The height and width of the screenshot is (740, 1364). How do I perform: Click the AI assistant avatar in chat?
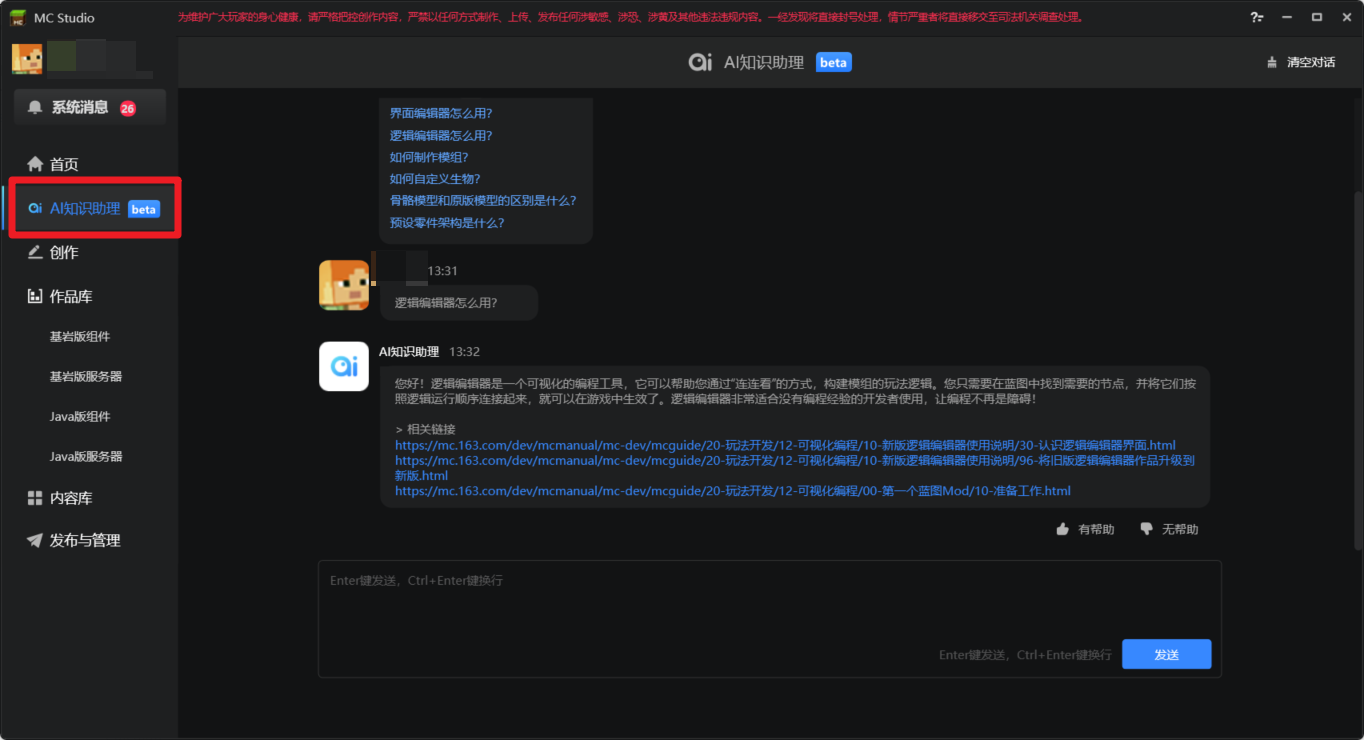(344, 366)
